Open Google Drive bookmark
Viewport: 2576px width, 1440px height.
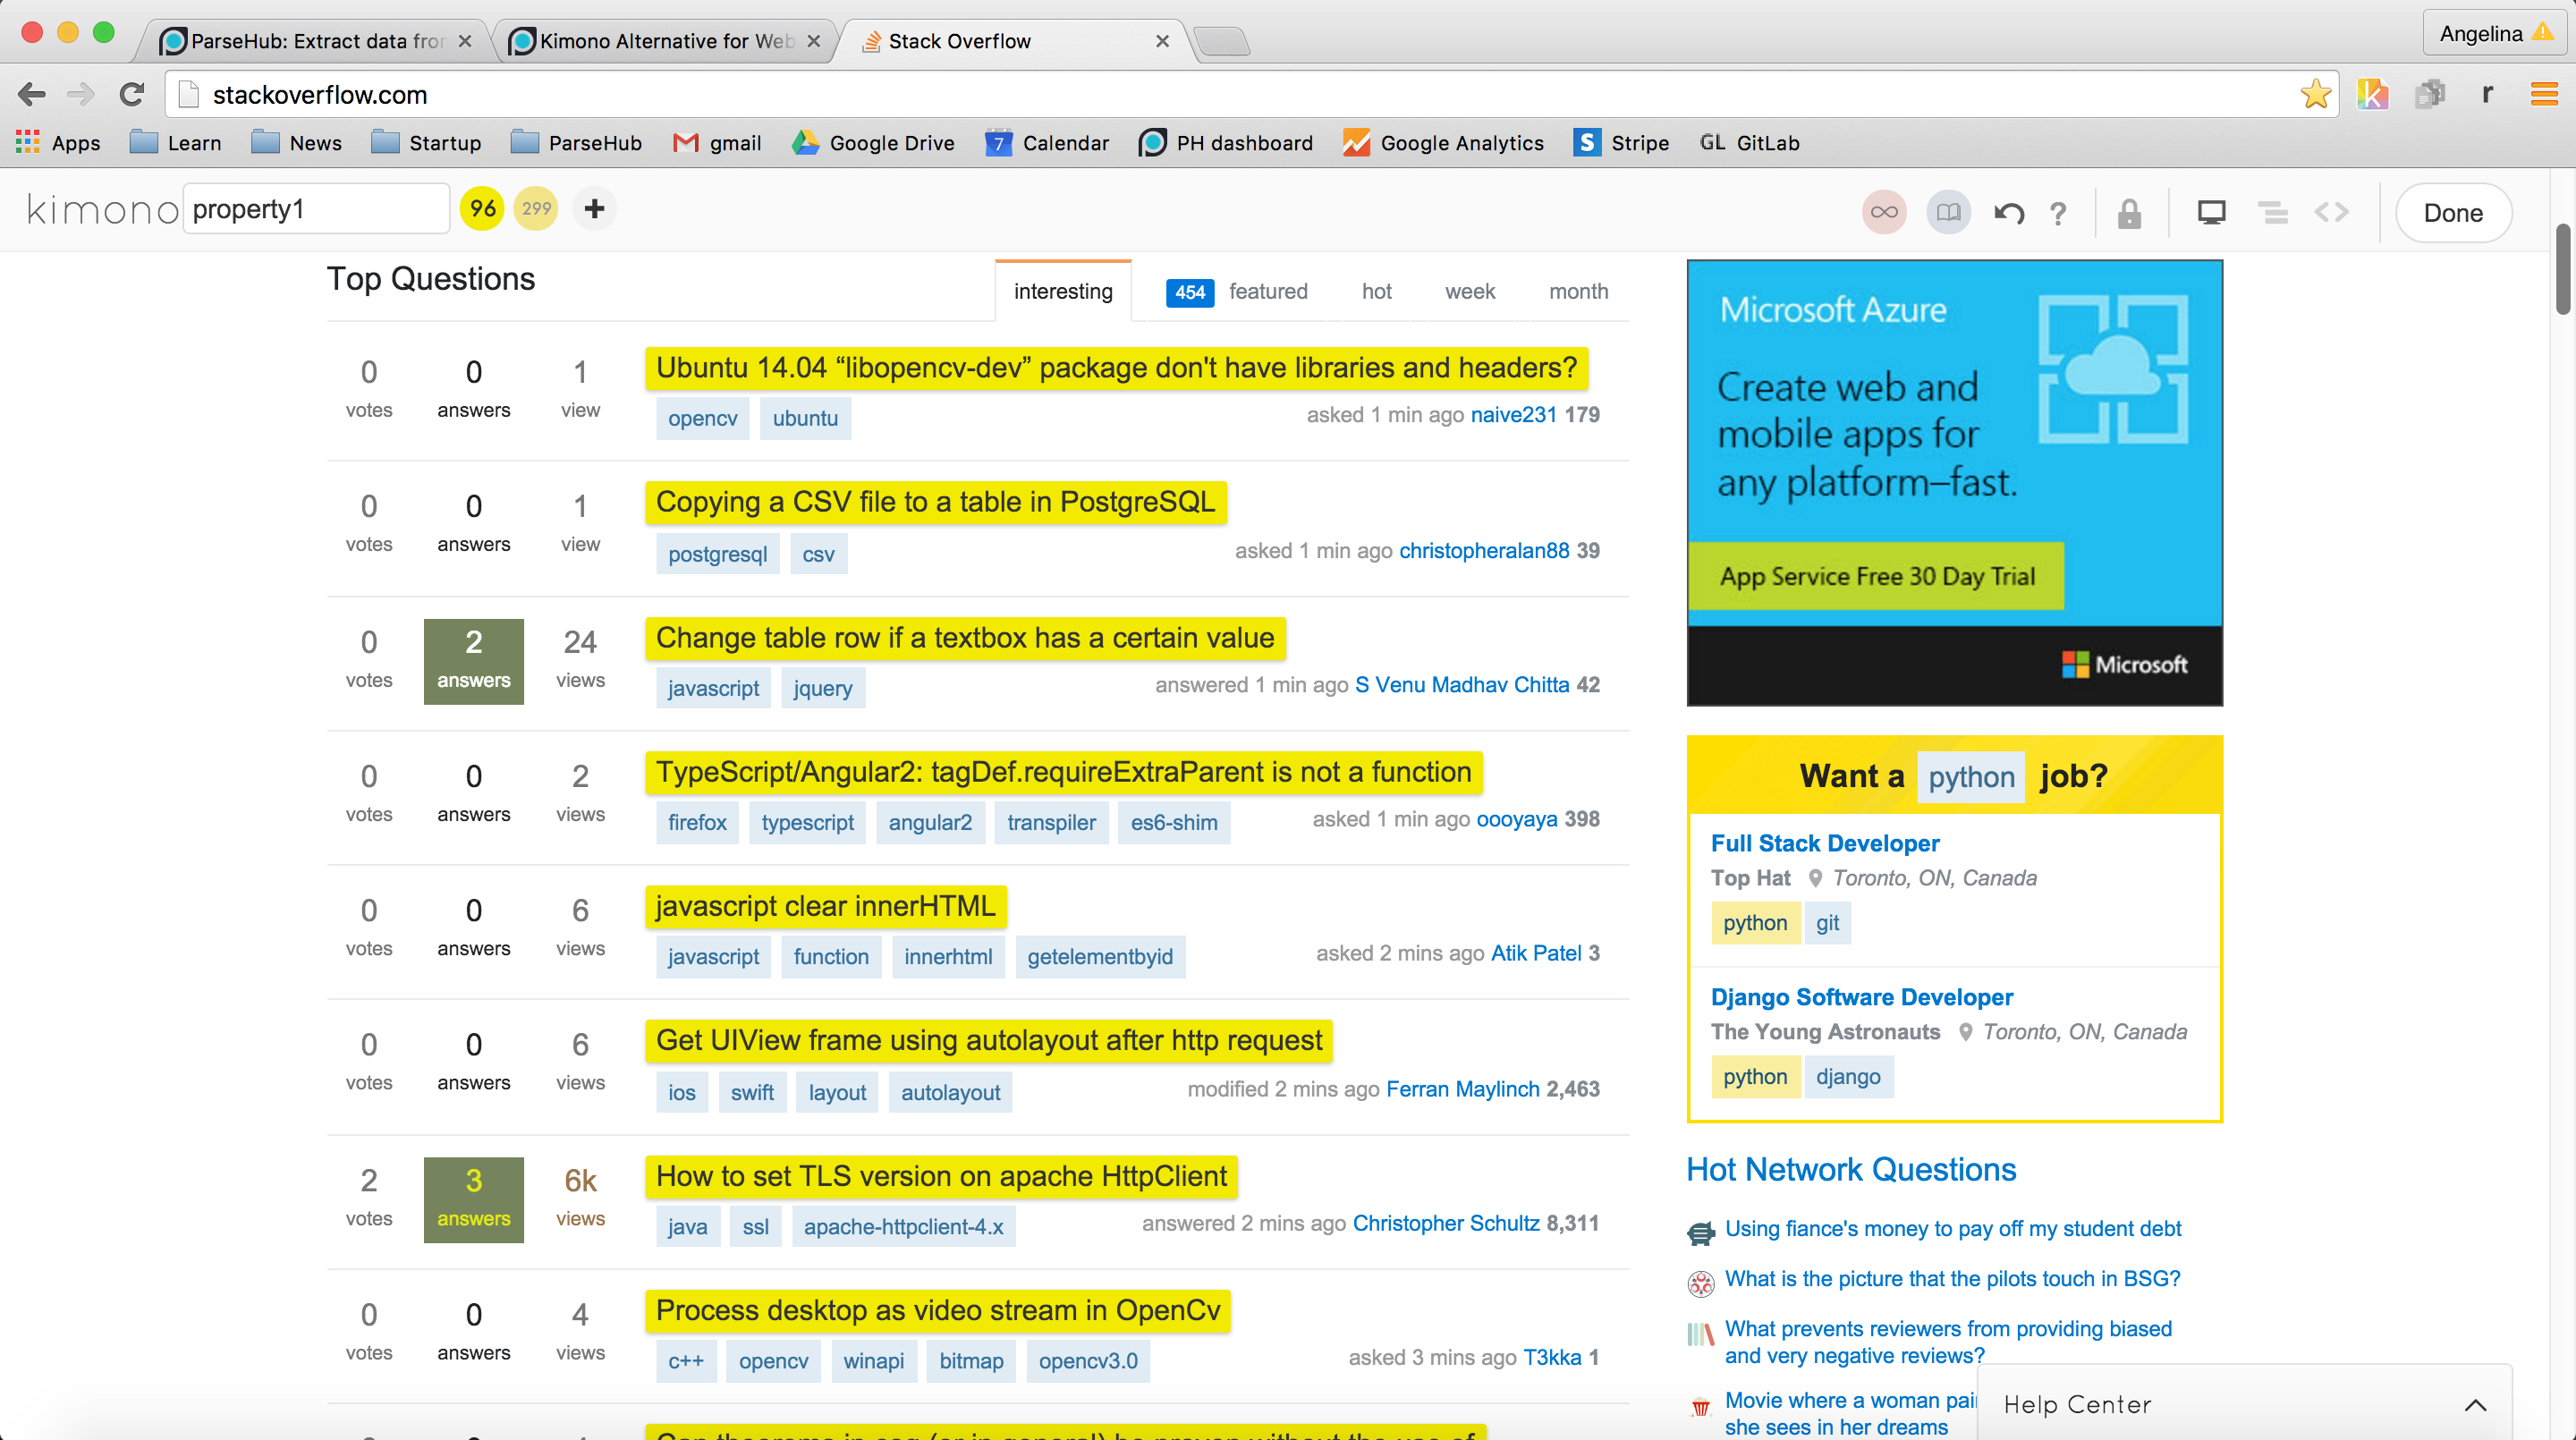(873, 143)
